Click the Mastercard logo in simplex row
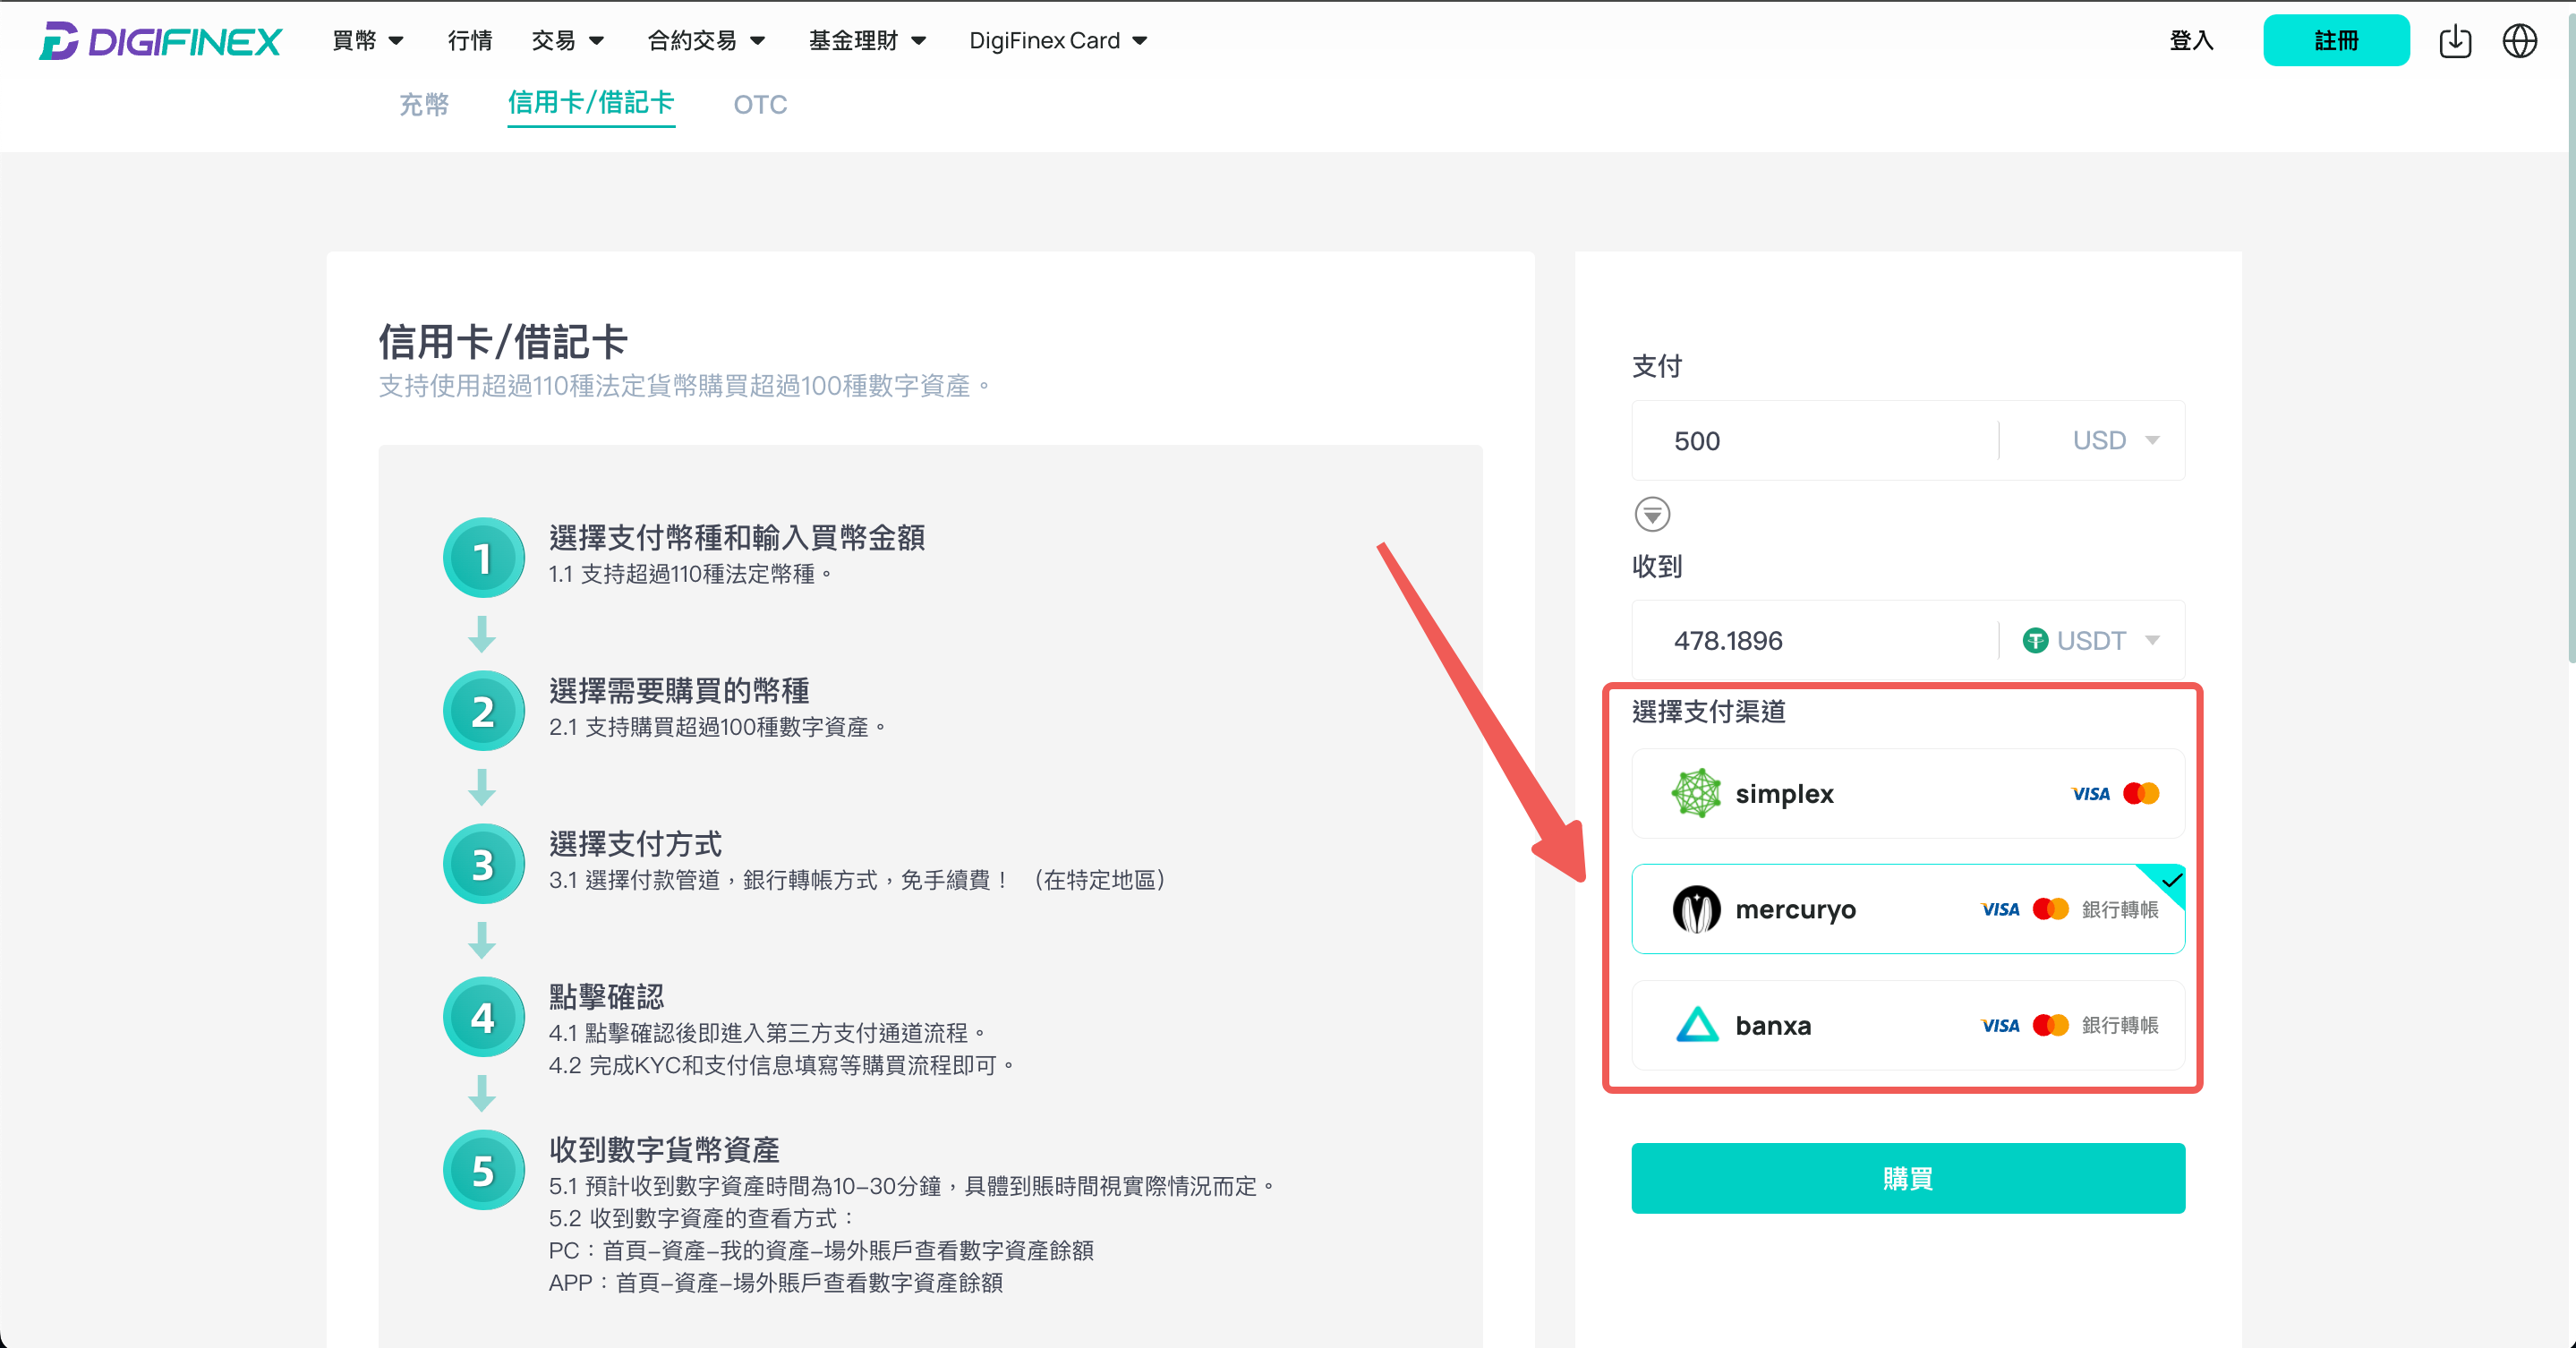This screenshot has width=2576, height=1348. coord(2141,793)
